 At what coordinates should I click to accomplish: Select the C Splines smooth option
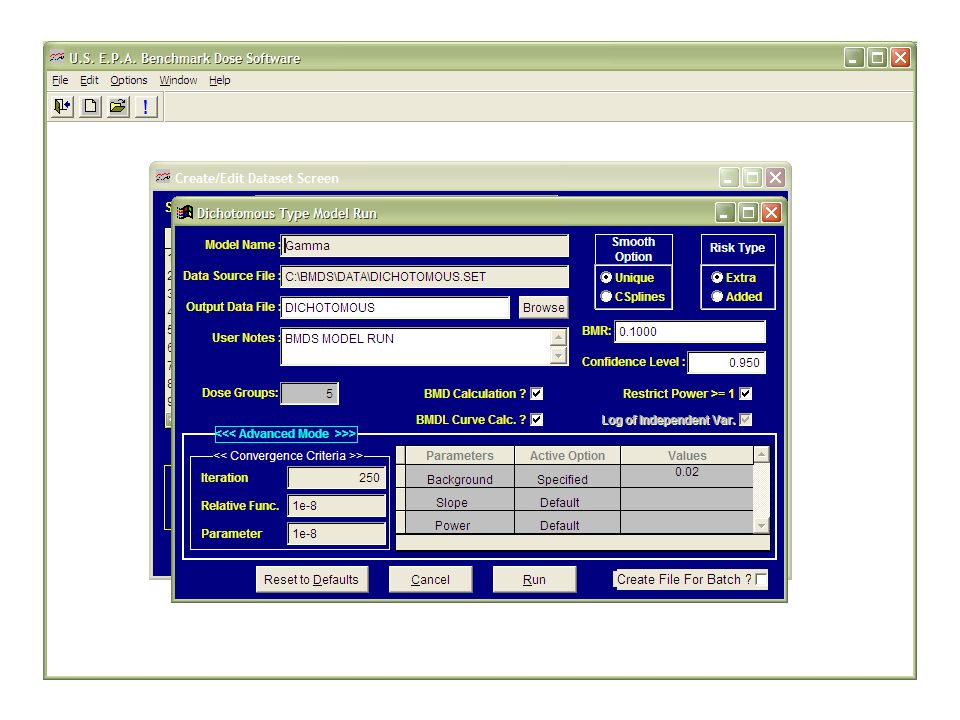click(606, 296)
